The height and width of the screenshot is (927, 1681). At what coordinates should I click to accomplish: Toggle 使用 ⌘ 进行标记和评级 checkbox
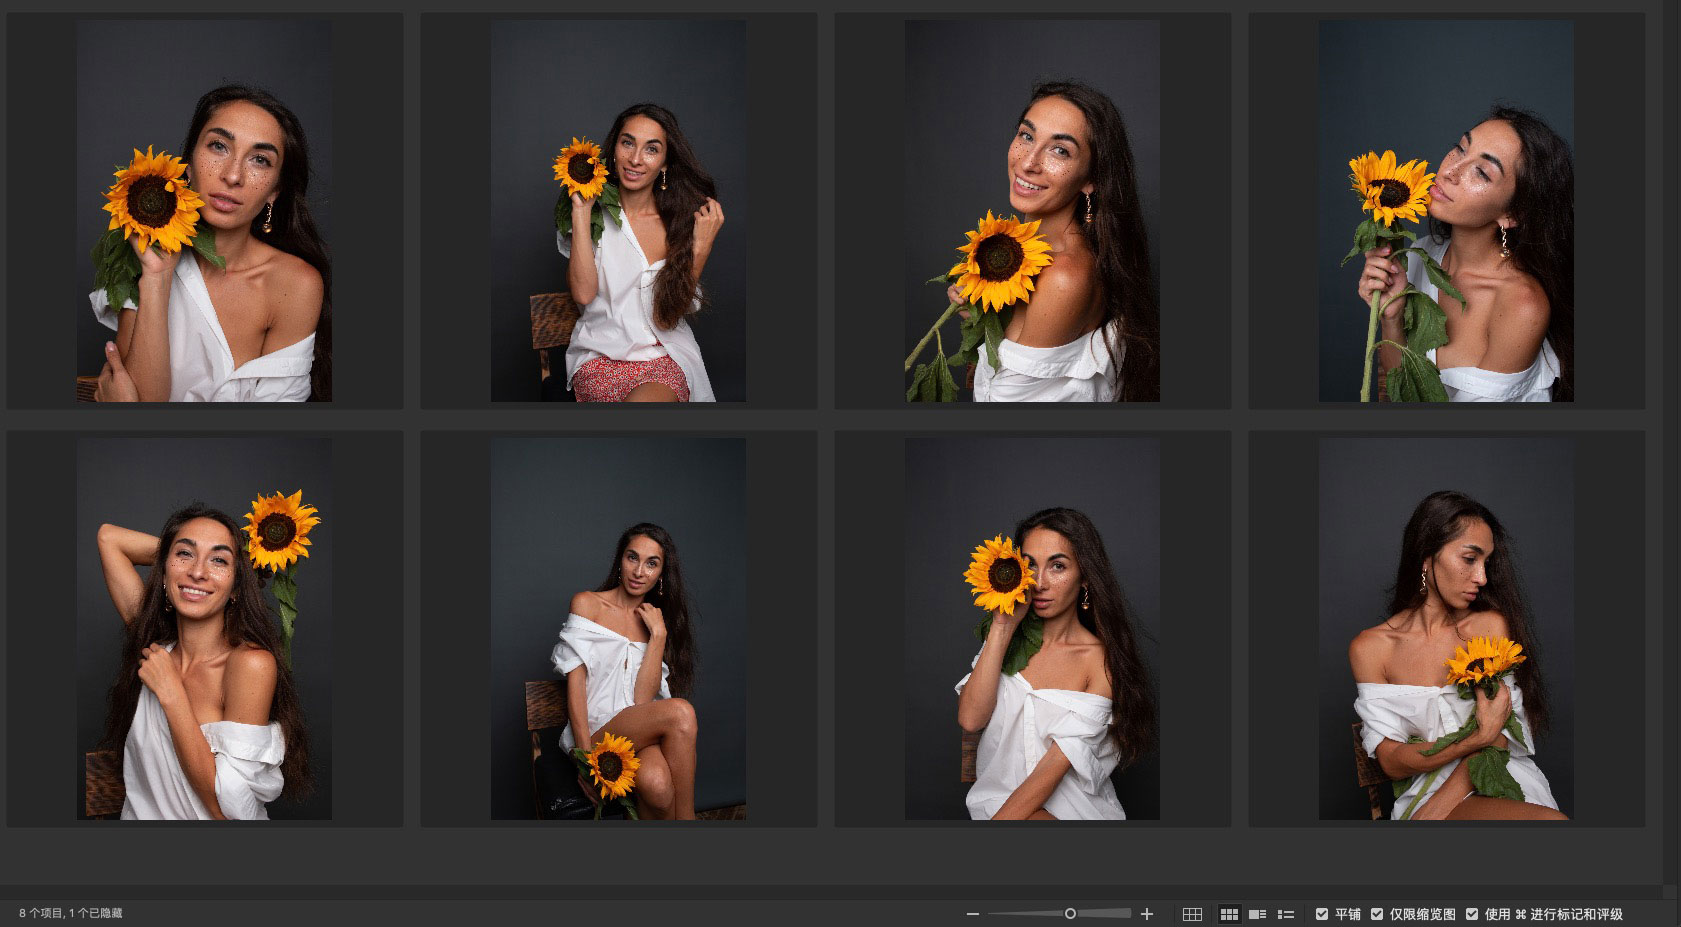pyautogui.click(x=1472, y=914)
